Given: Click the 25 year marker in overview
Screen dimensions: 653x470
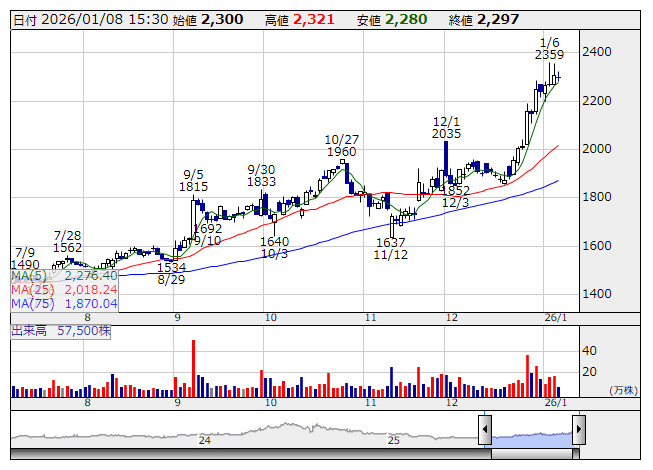Looking at the screenshot, I should tap(394, 440).
